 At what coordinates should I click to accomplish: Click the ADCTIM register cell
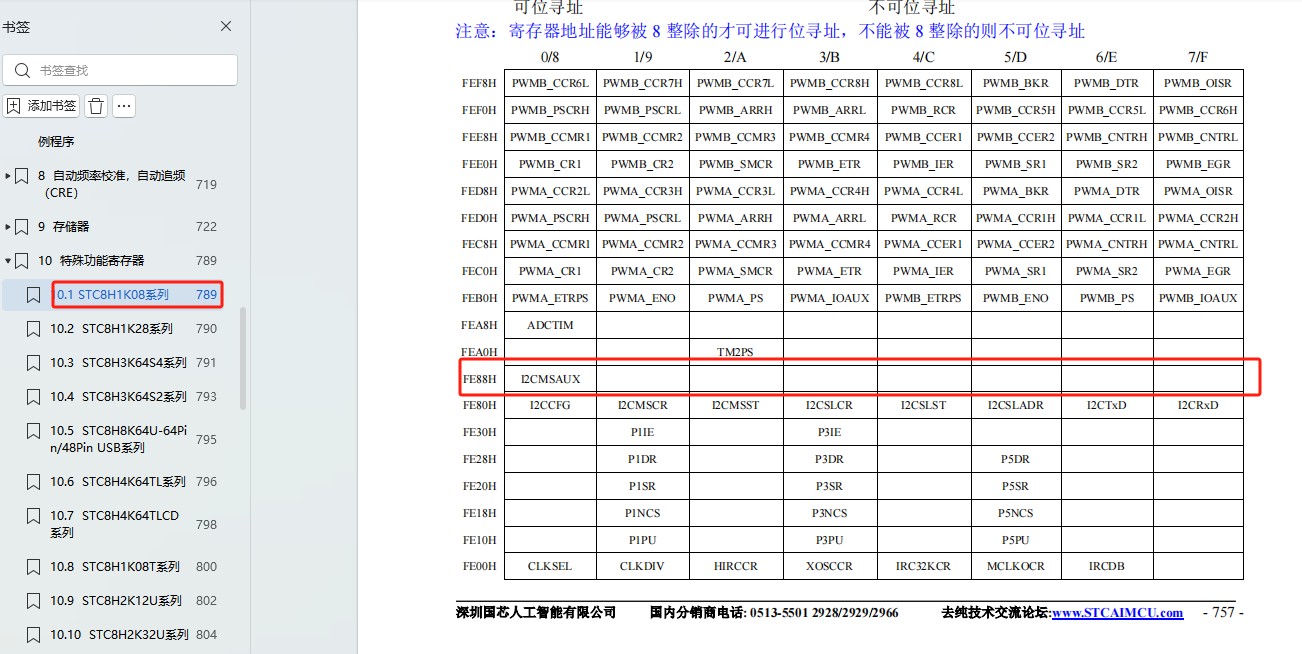tap(550, 325)
